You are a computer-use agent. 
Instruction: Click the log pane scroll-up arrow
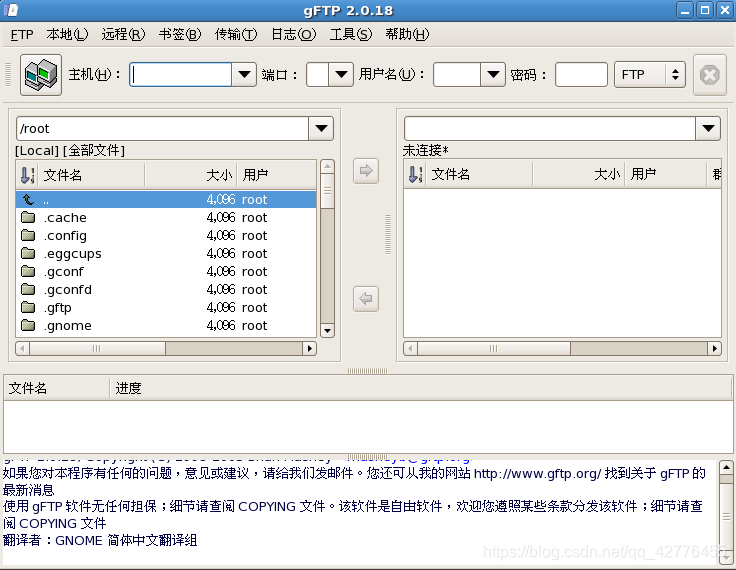(x=726, y=467)
